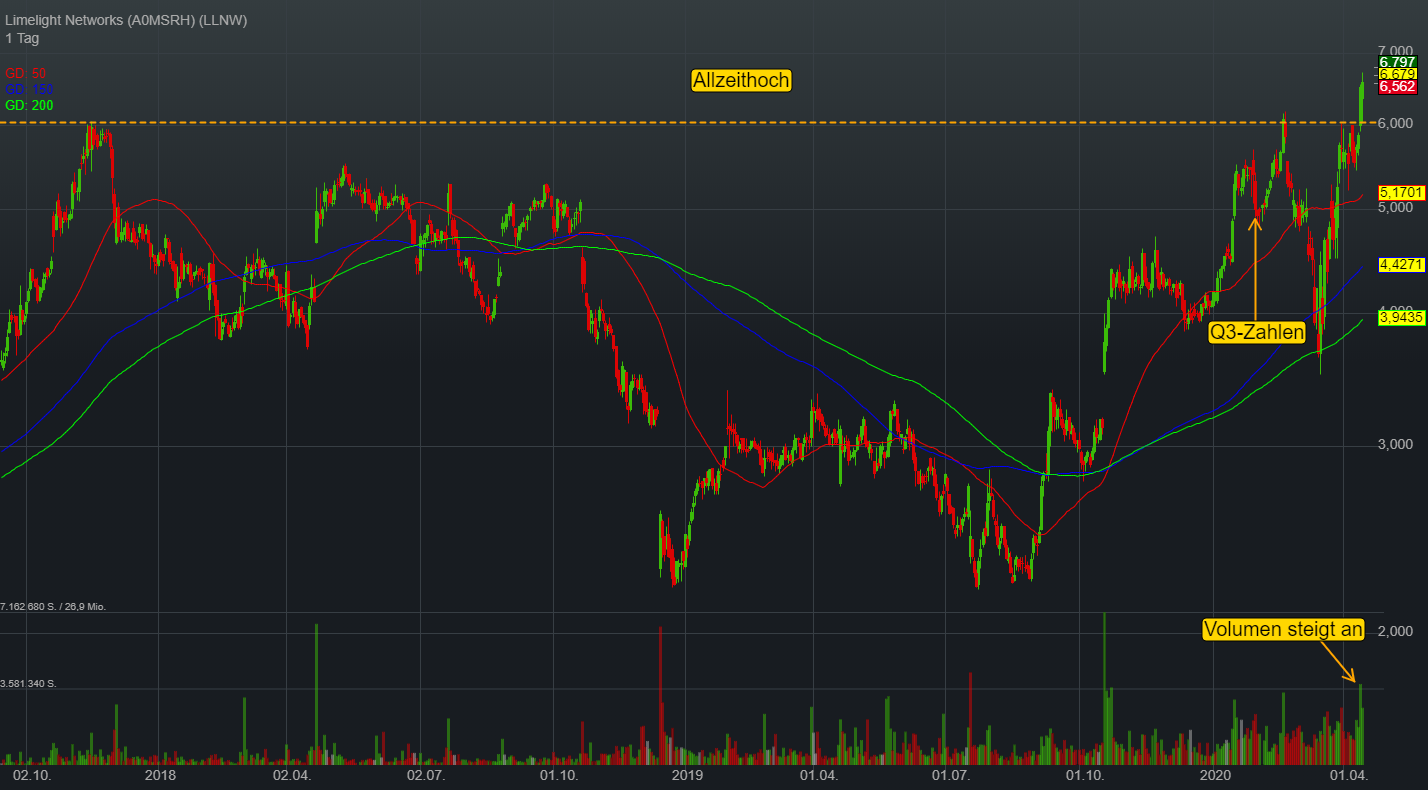Select the Allzeithoch annotation label

741,81
